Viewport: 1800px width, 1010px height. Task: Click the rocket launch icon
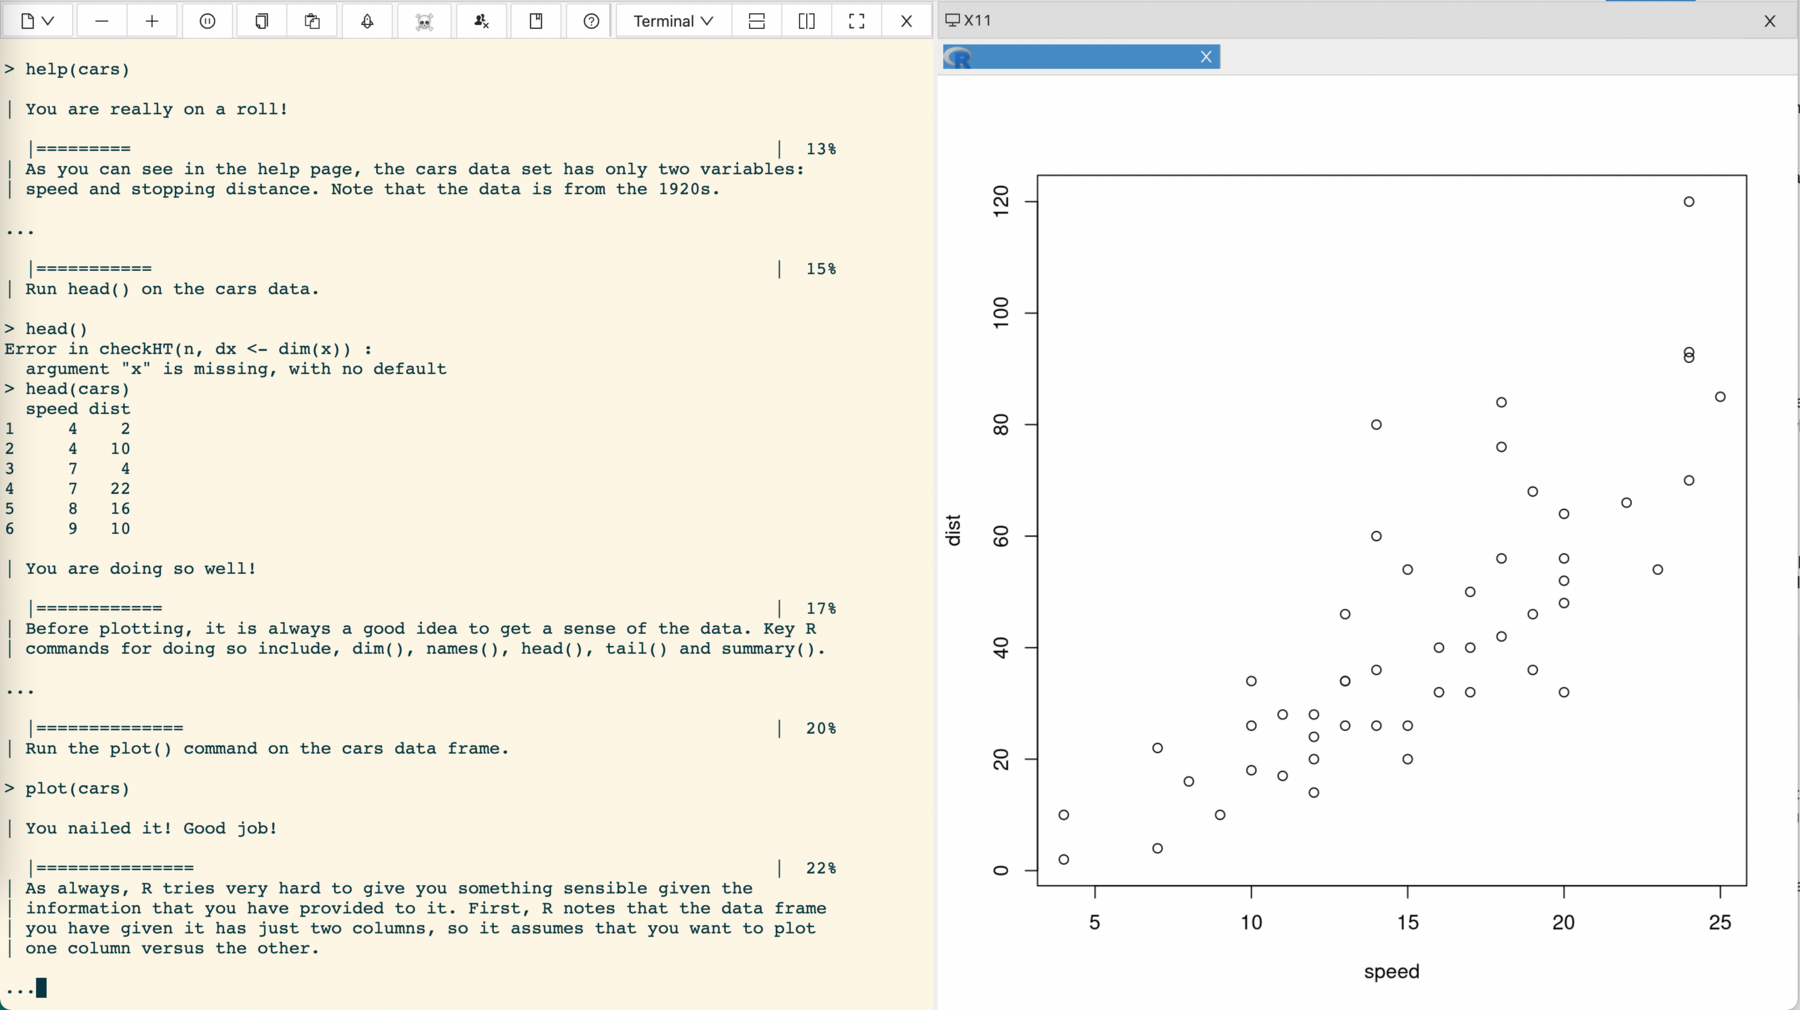(366, 20)
